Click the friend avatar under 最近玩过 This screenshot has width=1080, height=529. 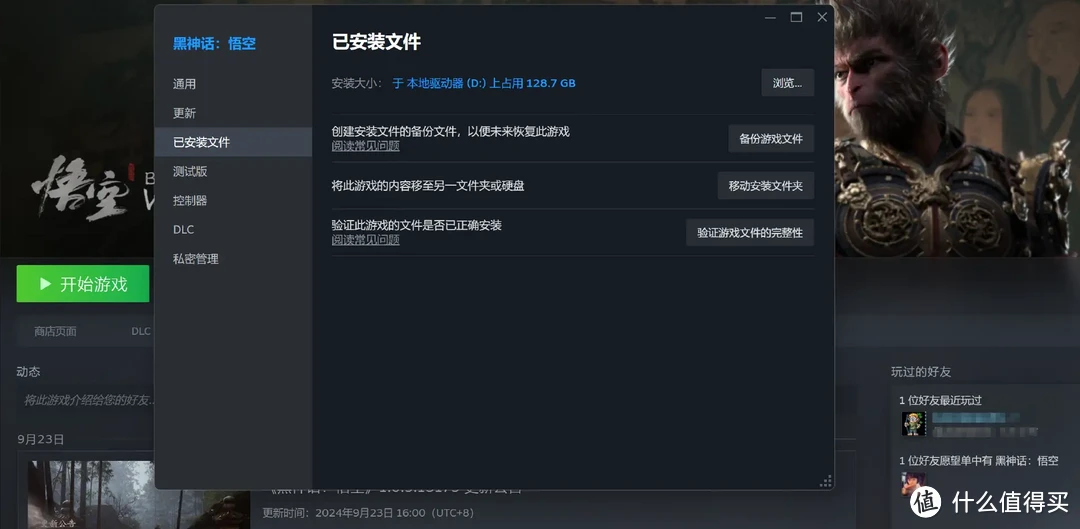tap(914, 424)
